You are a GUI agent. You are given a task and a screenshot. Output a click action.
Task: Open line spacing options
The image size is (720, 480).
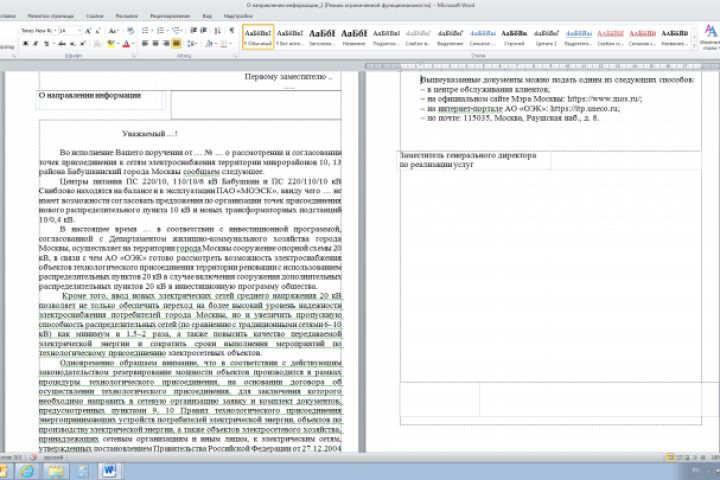click(191, 44)
